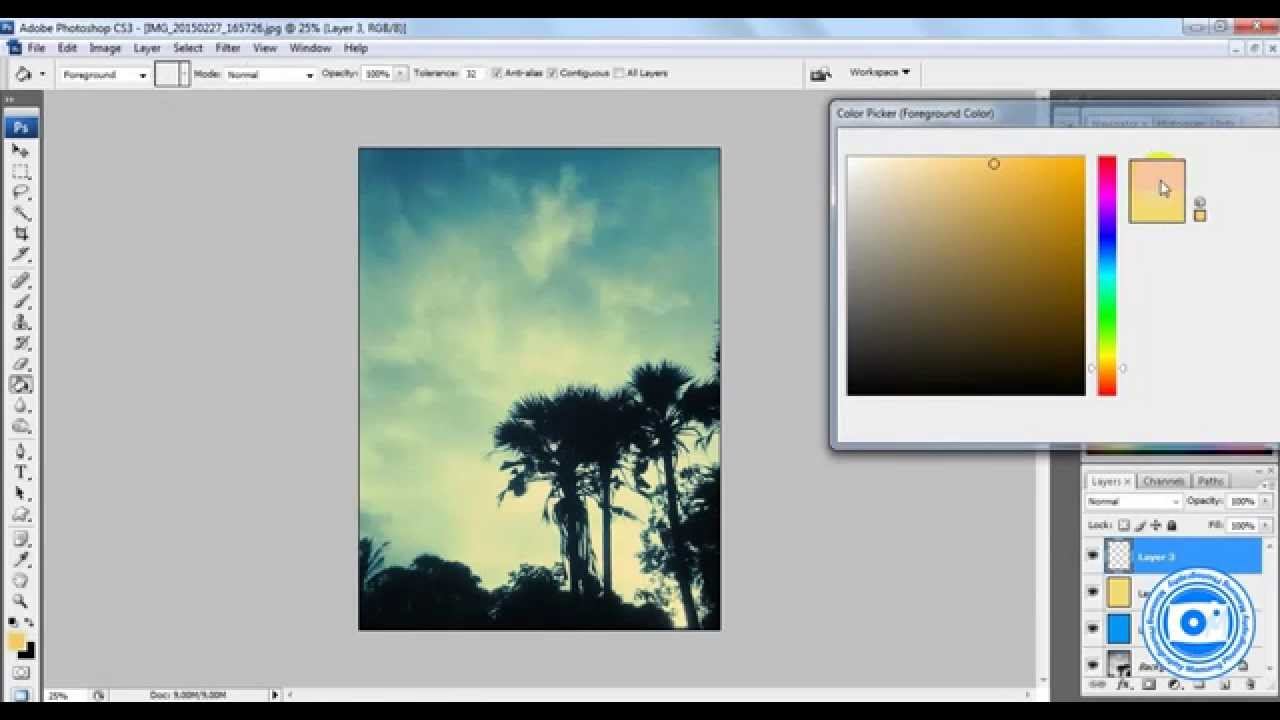Click the yellow layer thumbnail
The image size is (1280, 720).
1118,592
